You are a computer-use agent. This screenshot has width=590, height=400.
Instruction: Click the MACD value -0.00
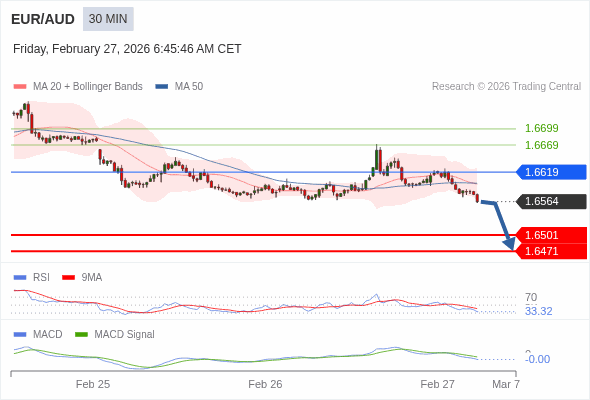537,359
